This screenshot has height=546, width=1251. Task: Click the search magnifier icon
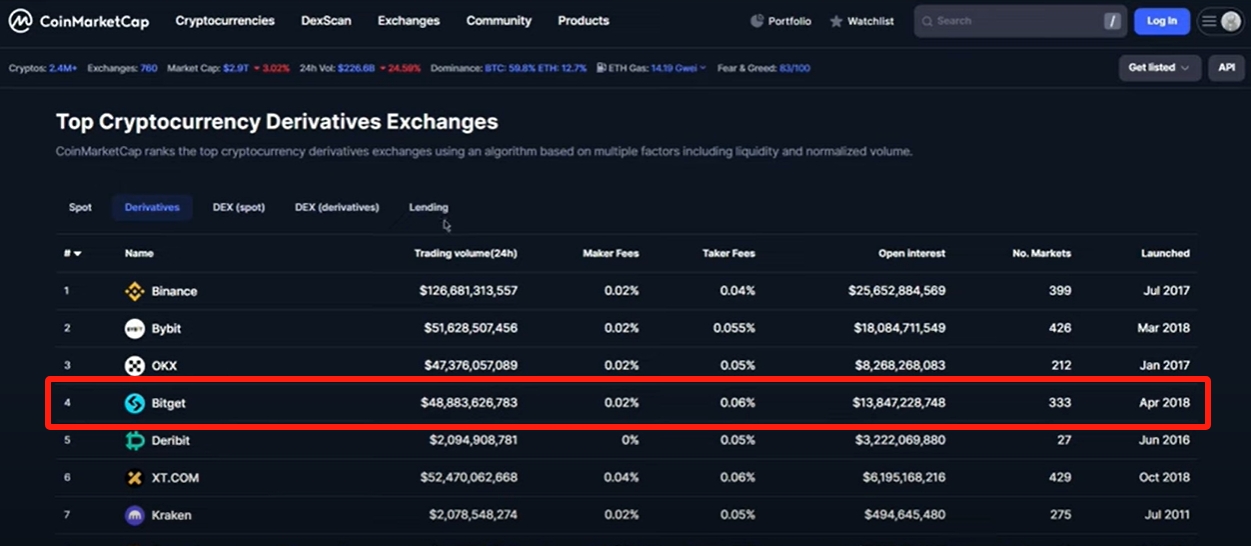pos(927,21)
